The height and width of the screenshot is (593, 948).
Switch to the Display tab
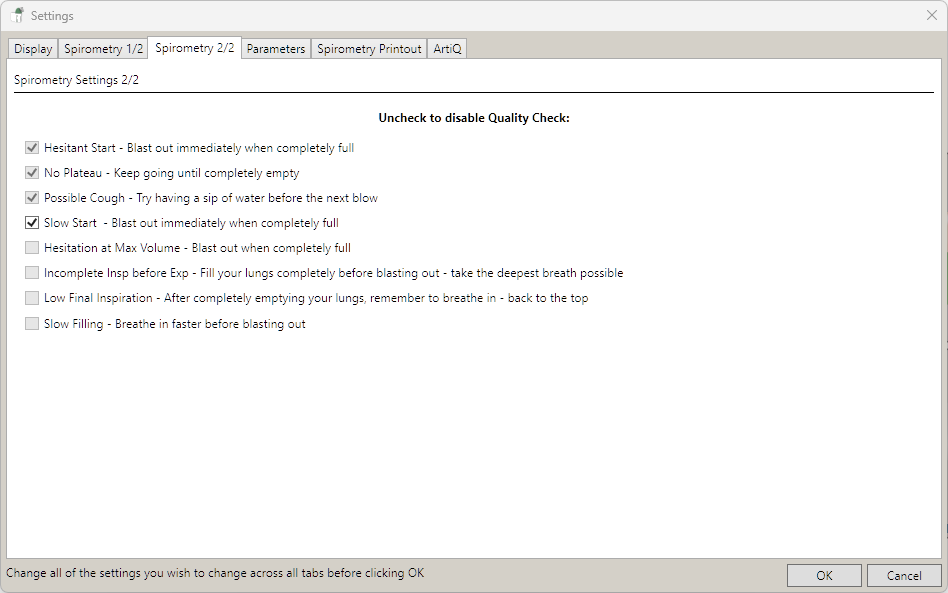point(33,49)
